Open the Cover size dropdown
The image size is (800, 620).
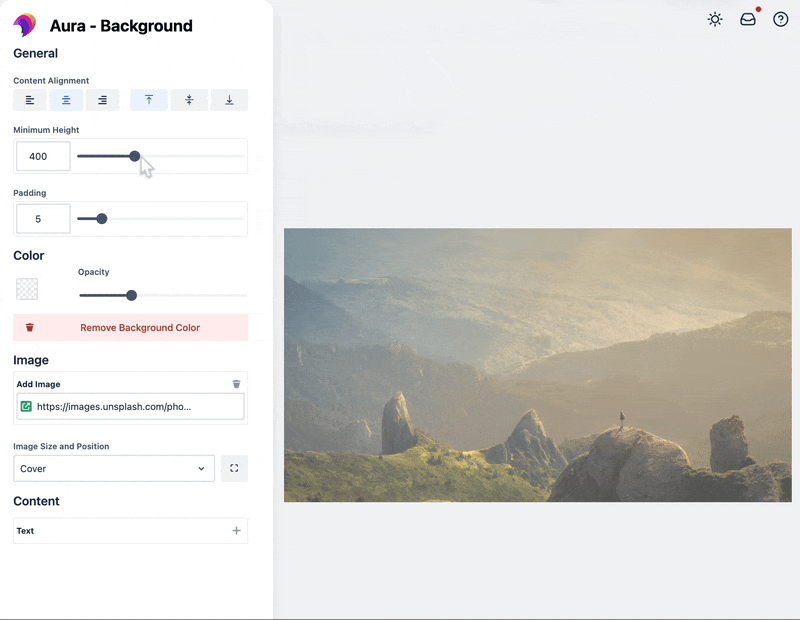point(114,468)
